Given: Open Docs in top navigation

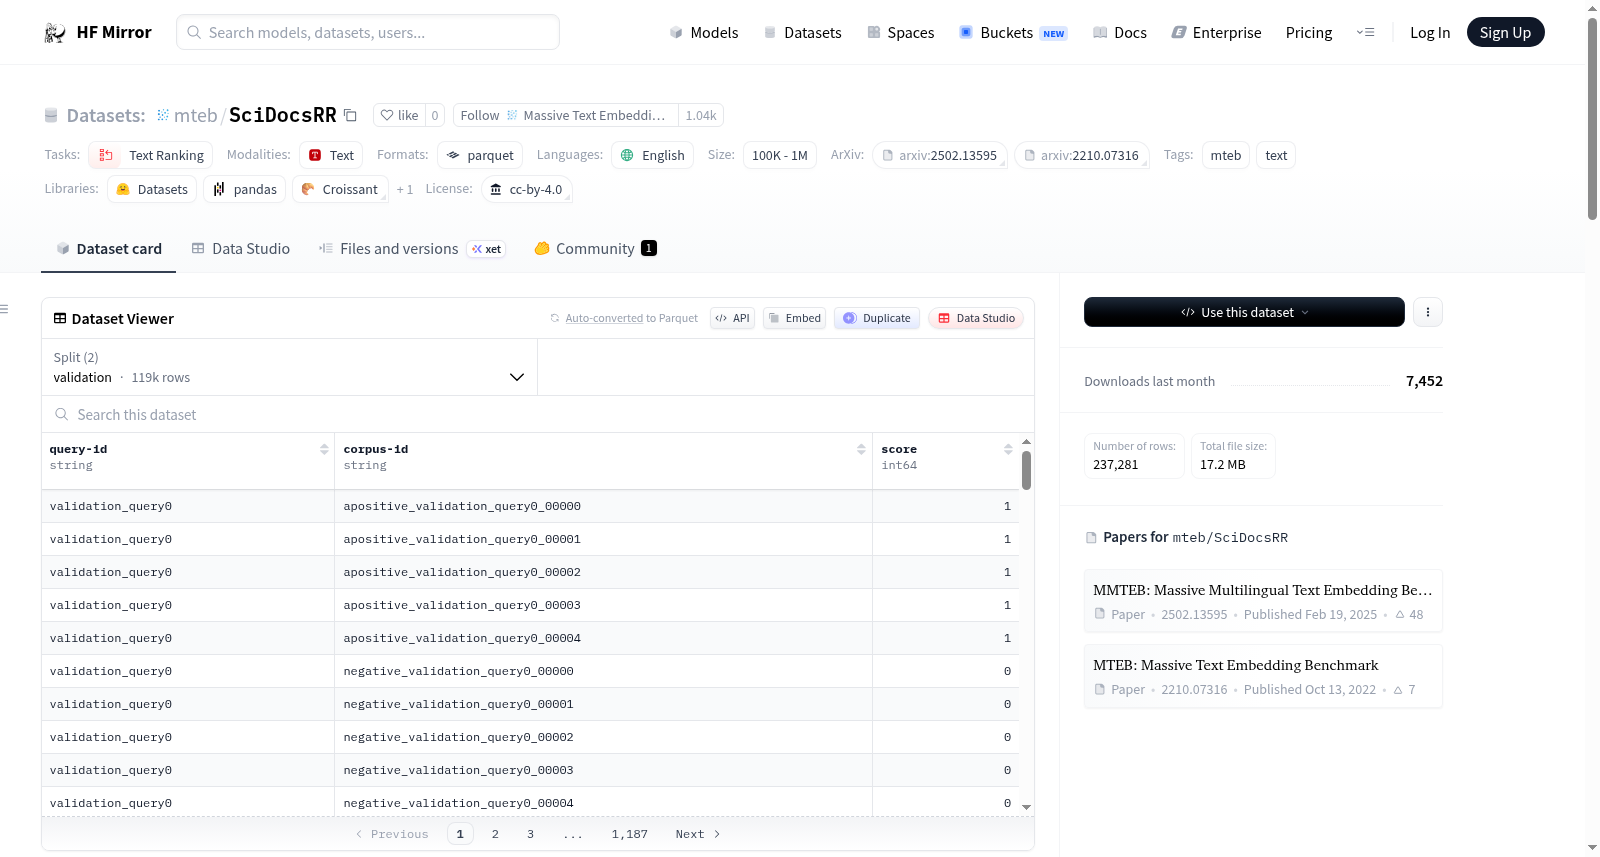Looking at the screenshot, I should 1119,33.
